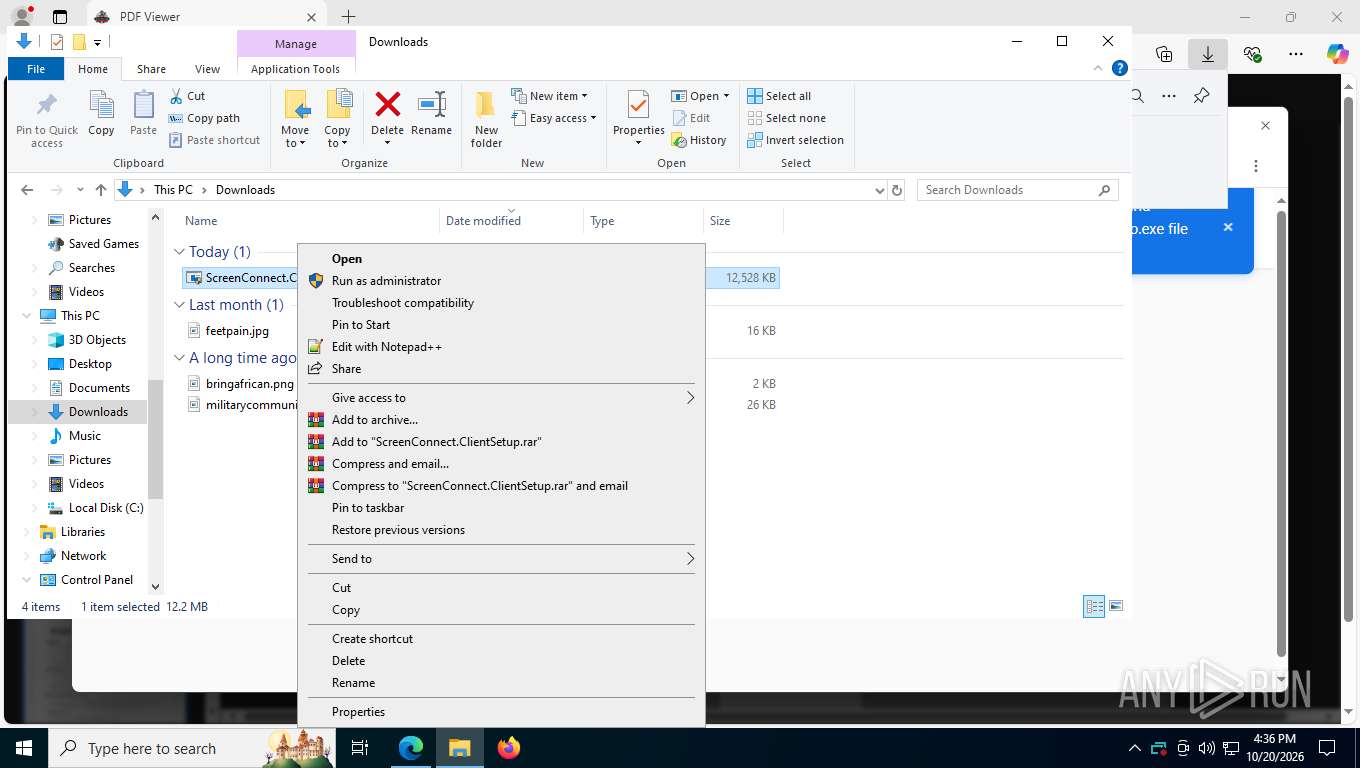The width and height of the screenshot is (1360, 768).
Task: Click the Rename ribbon icon
Action: (x=431, y=104)
